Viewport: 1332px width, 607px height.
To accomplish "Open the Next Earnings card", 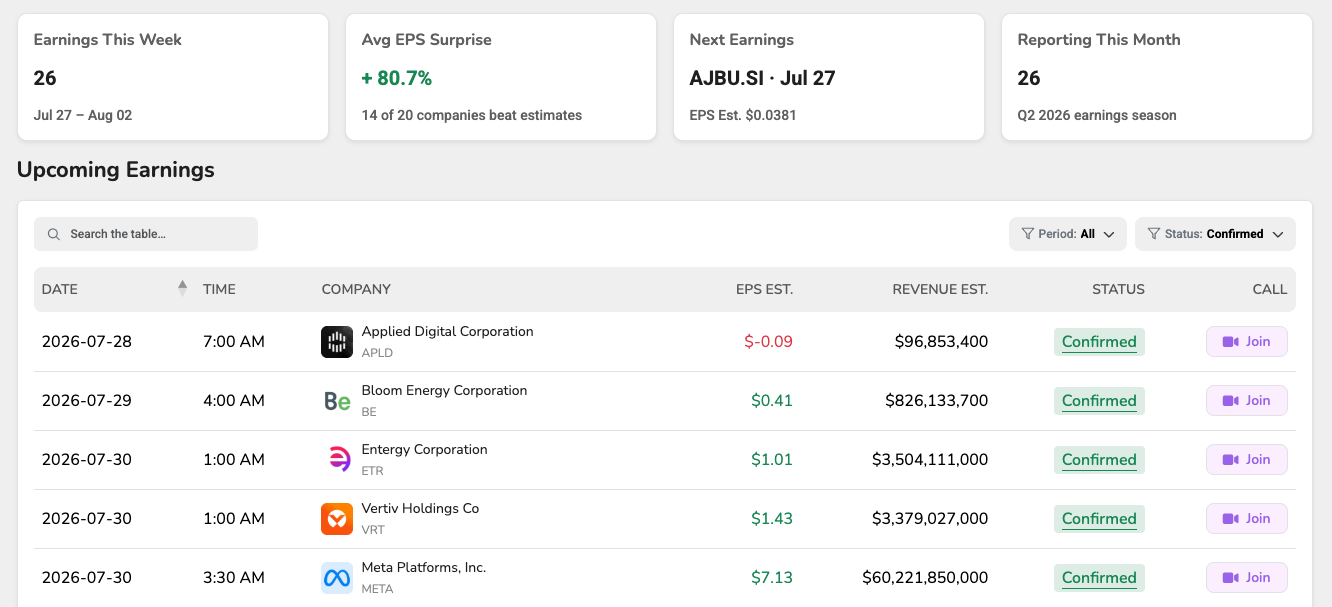I will click(x=829, y=77).
